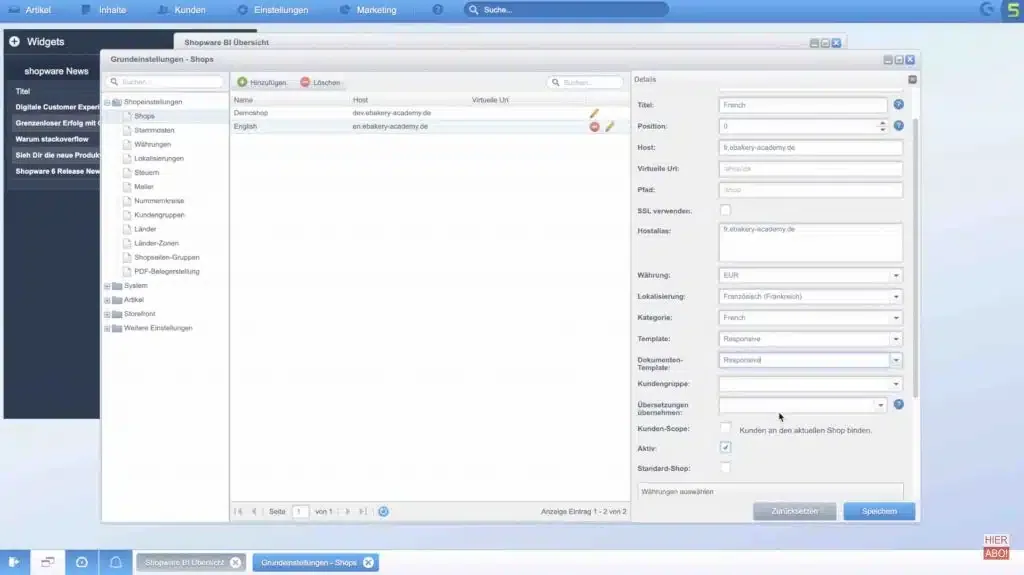Click the Widgets plus icon
This screenshot has width=1024, height=575.
click(14, 41)
